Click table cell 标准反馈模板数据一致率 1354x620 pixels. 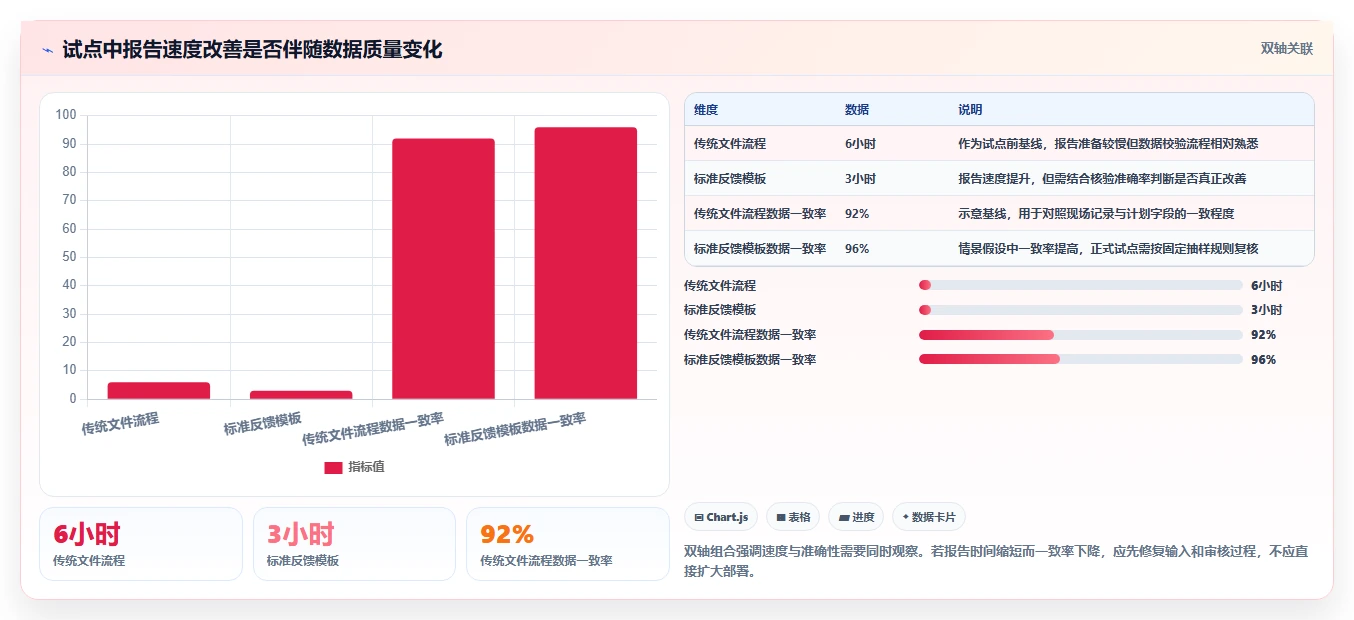[760, 248]
